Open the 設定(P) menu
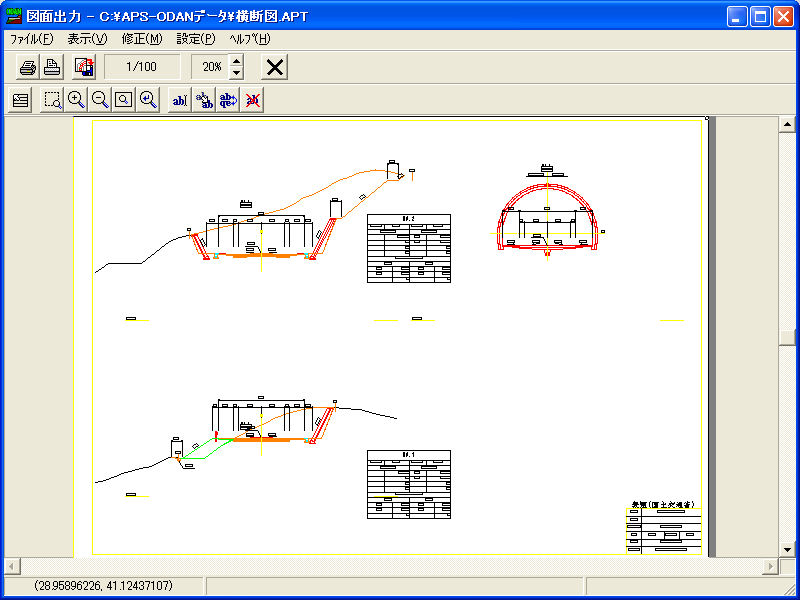The width and height of the screenshot is (800, 600). click(x=195, y=39)
